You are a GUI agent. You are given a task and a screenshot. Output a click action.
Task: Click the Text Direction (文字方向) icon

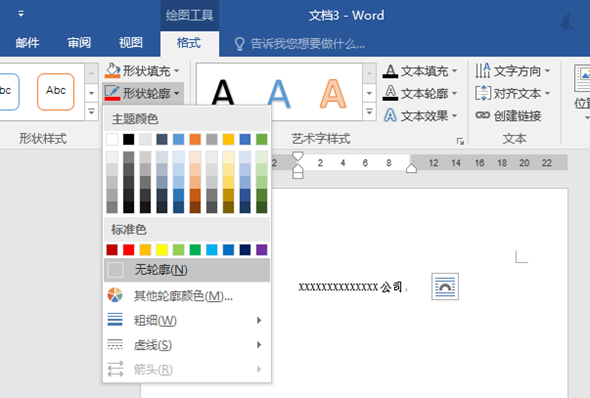click(482, 70)
